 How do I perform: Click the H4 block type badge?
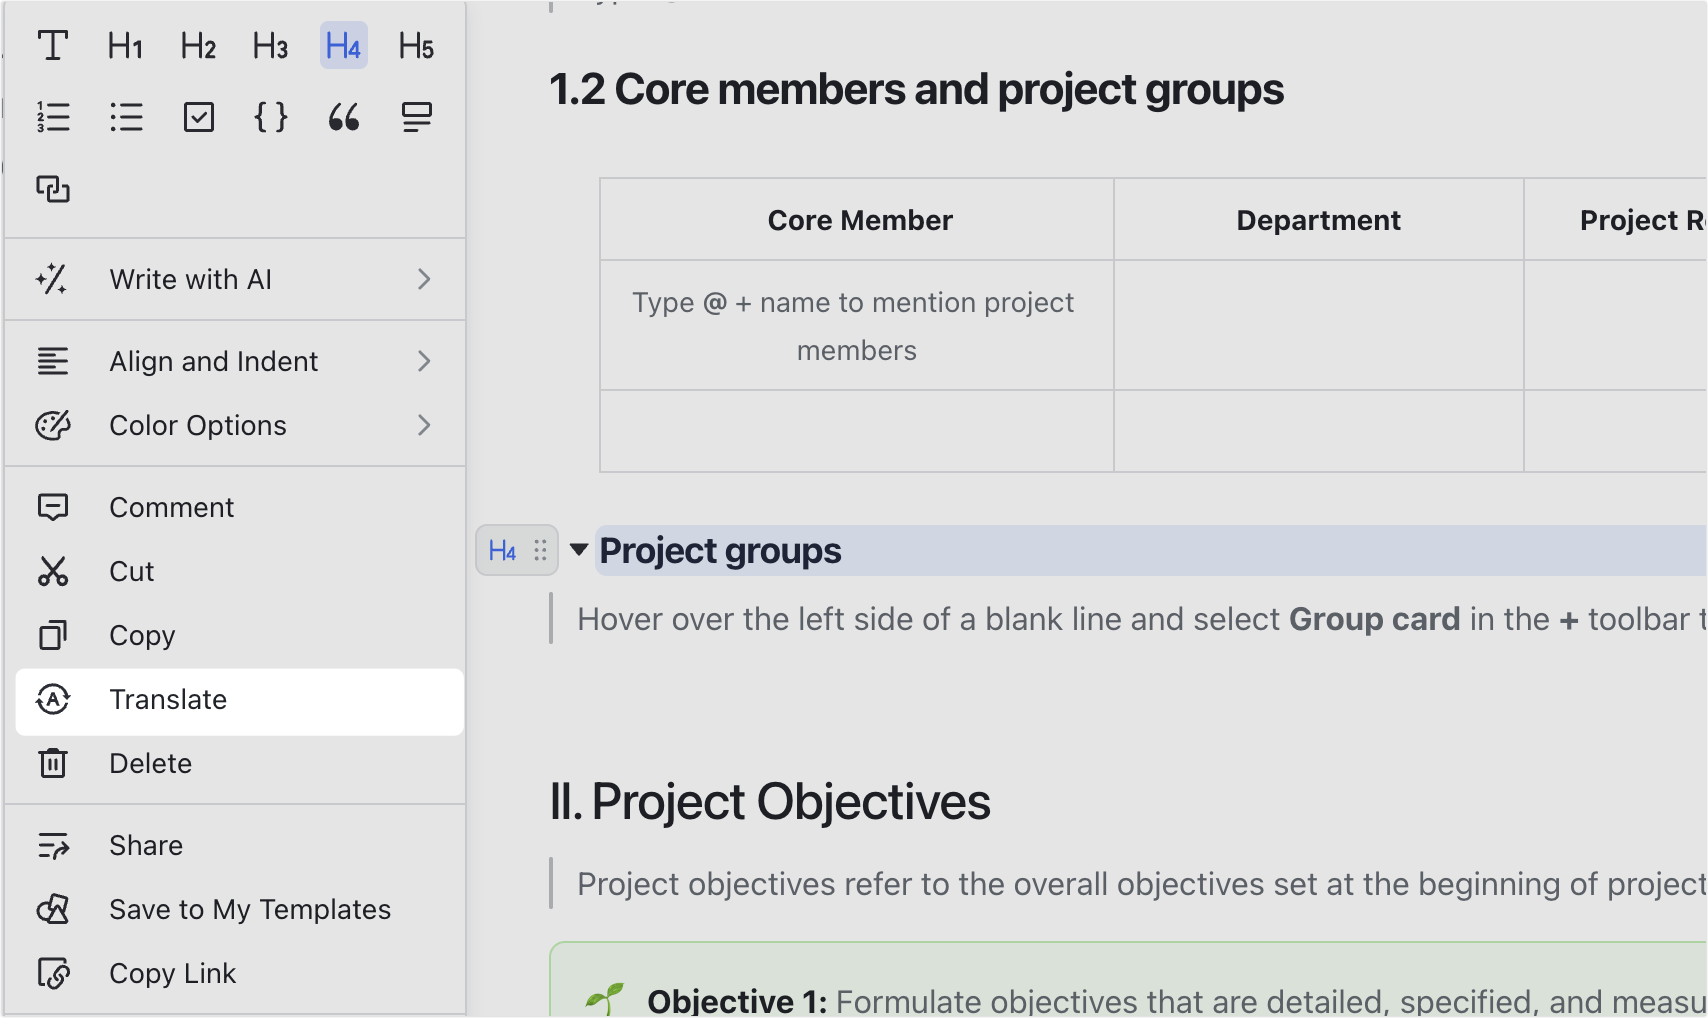[x=502, y=551]
